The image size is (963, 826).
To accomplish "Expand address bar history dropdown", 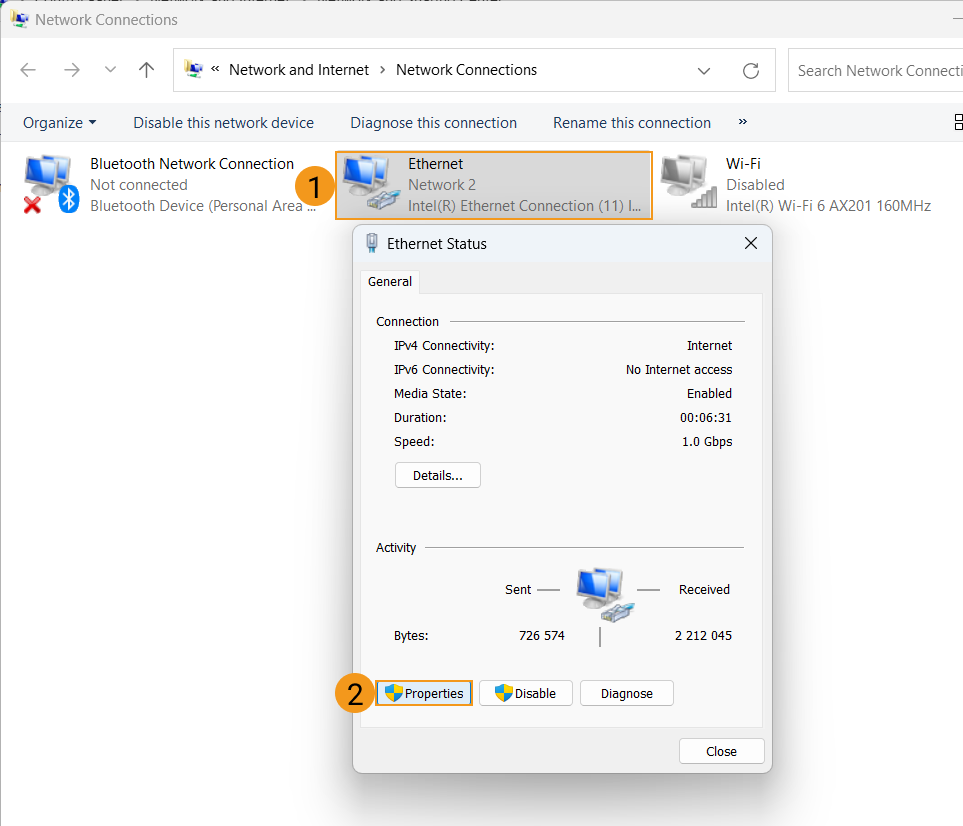I will tap(704, 71).
